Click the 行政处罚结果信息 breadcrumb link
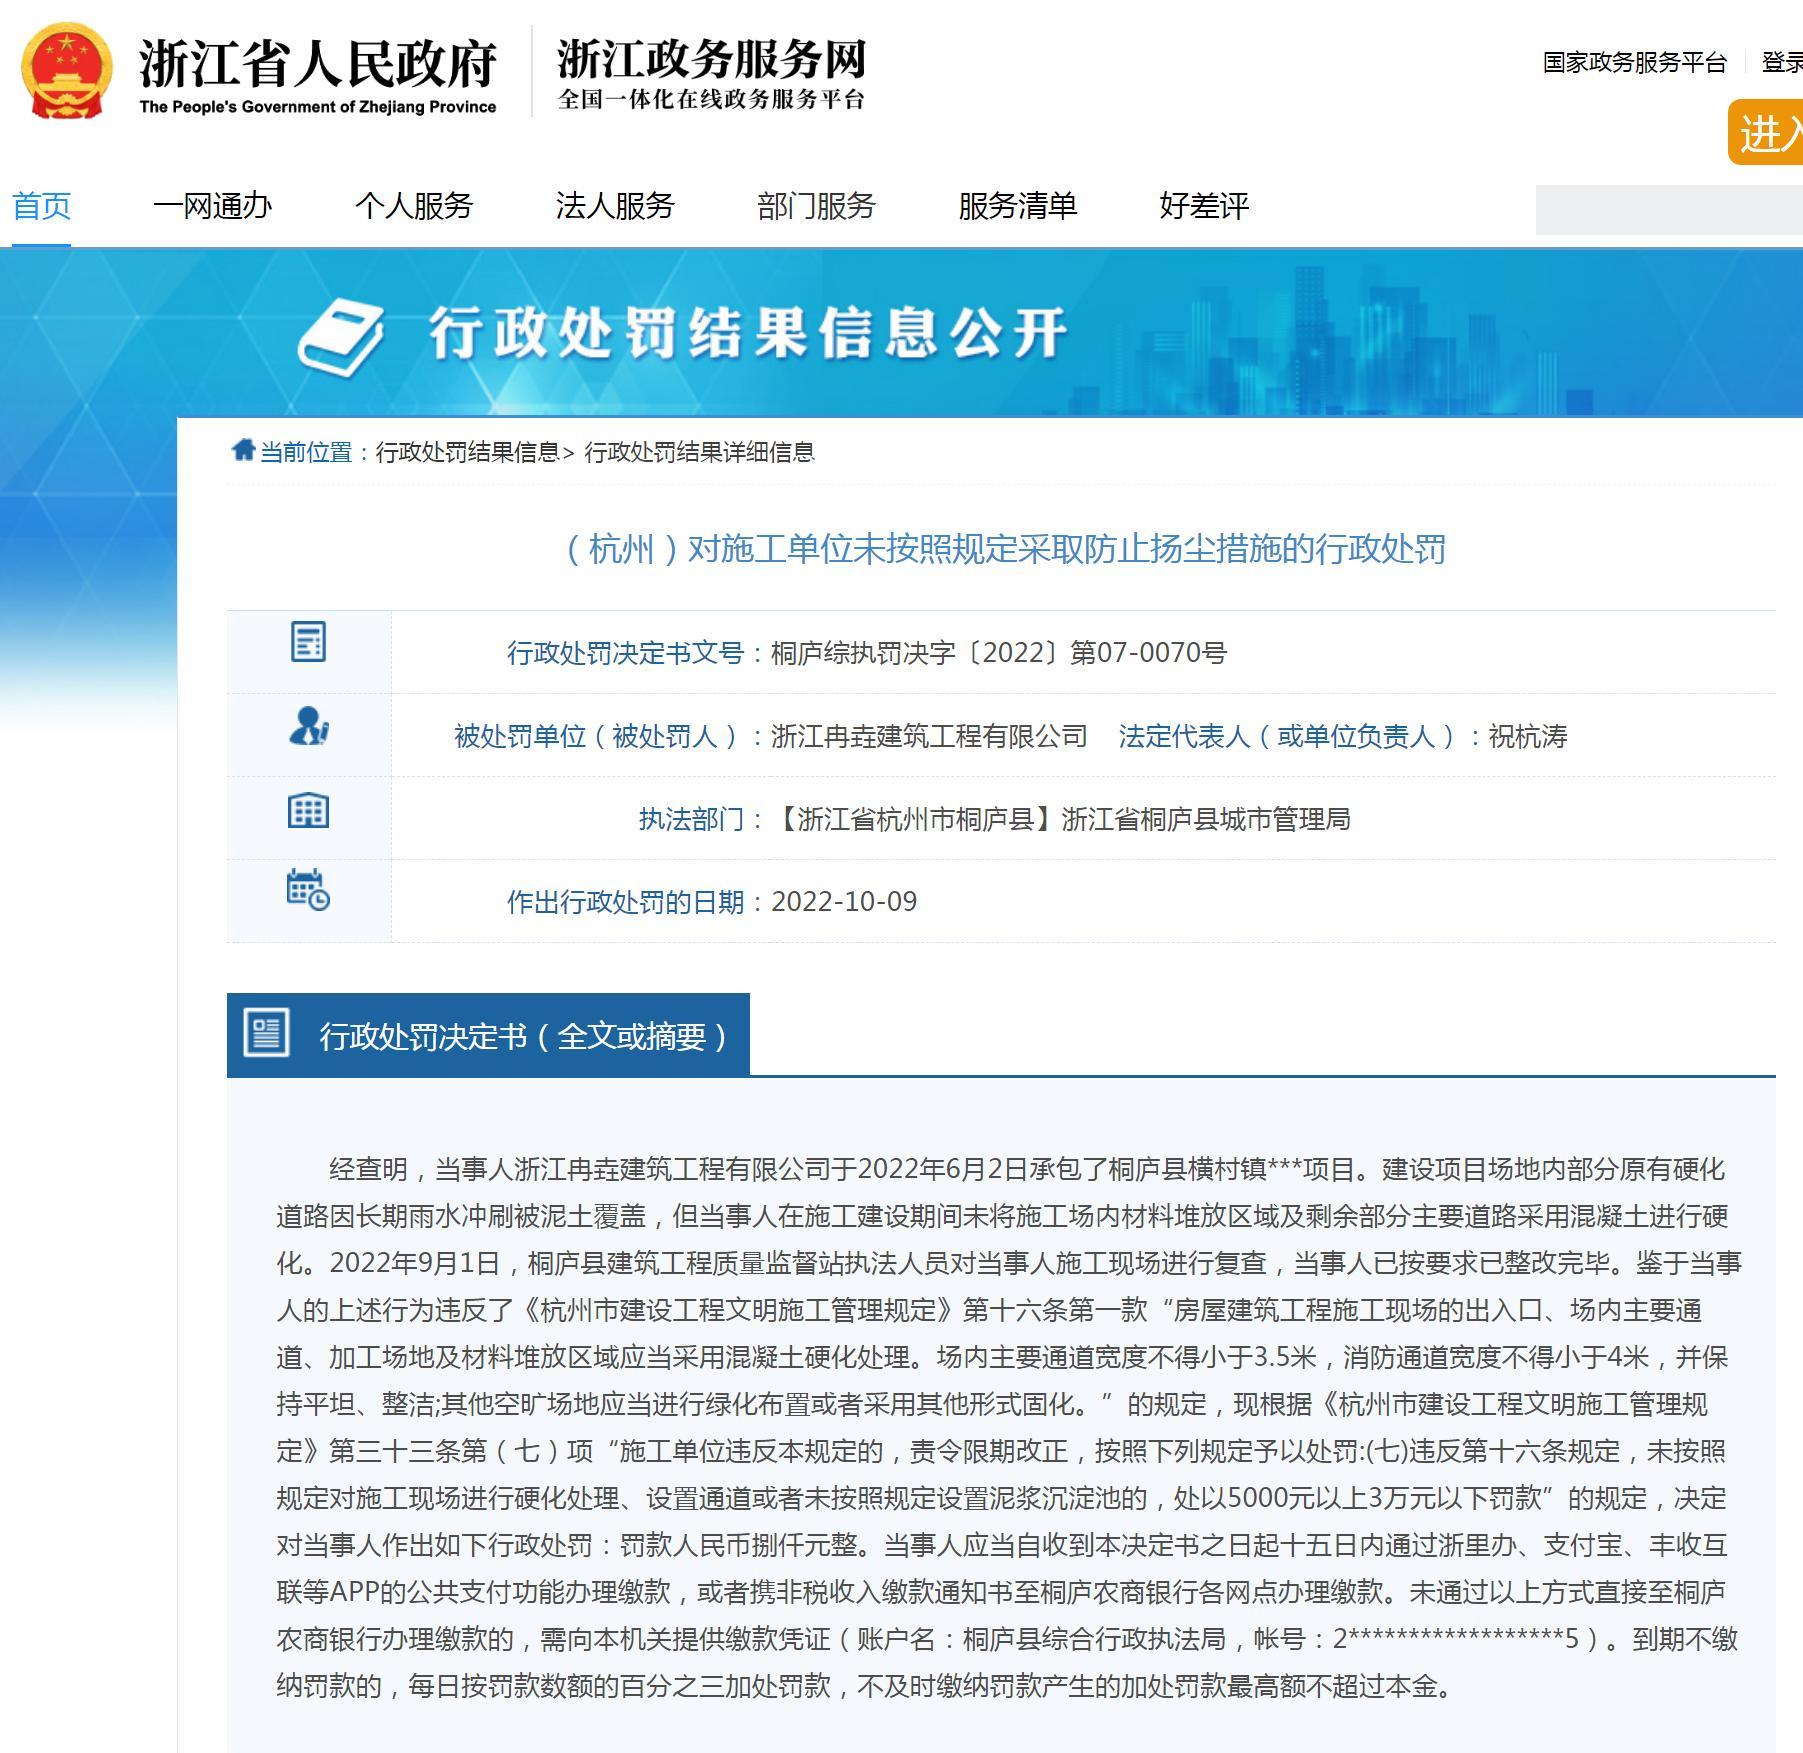 click(x=467, y=452)
